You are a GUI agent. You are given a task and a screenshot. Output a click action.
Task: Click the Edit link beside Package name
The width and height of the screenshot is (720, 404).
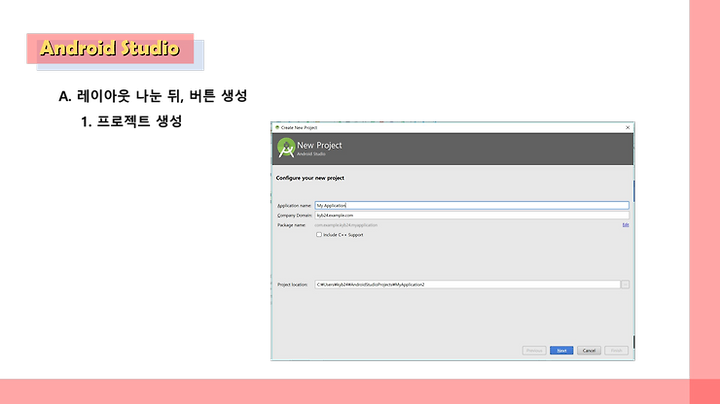[x=625, y=225]
